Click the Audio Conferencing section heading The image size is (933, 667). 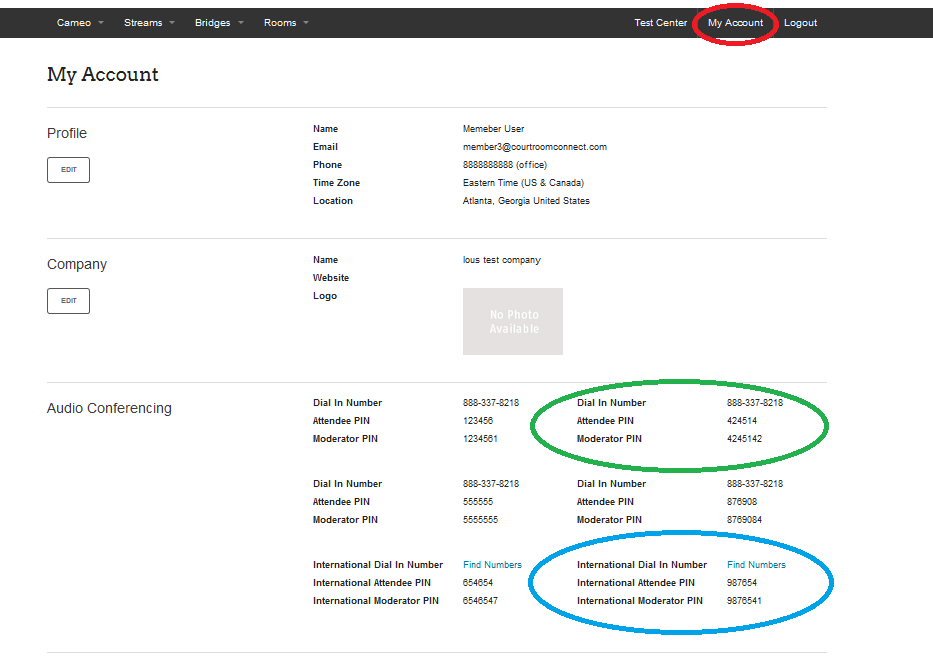pos(109,408)
